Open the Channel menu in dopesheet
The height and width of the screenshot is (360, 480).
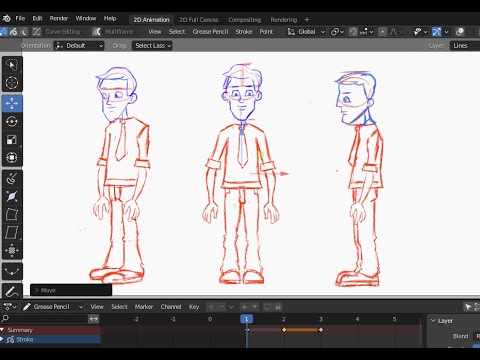tap(171, 307)
